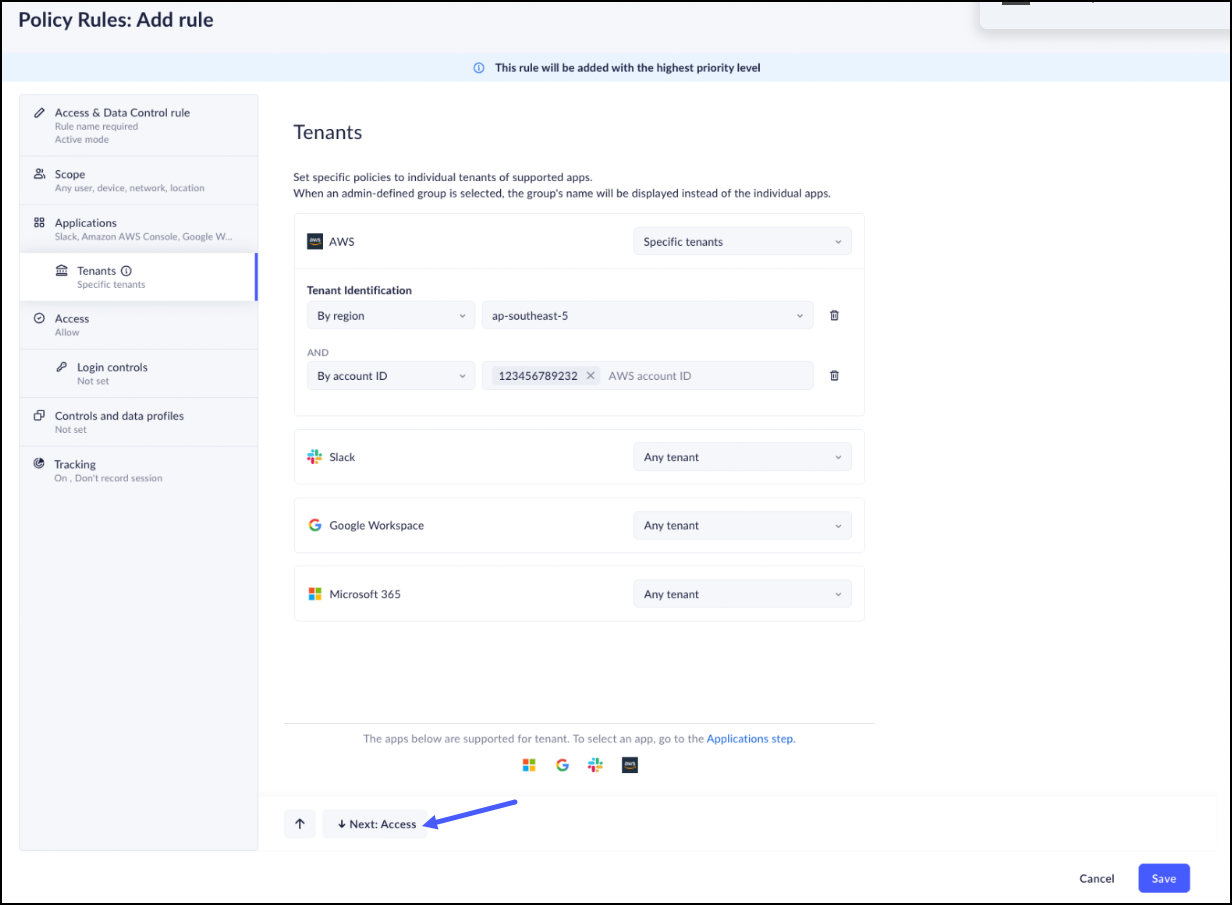Viewport: 1232px width, 905px height.
Task: Click the Save button
Action: pos(1163,878)
